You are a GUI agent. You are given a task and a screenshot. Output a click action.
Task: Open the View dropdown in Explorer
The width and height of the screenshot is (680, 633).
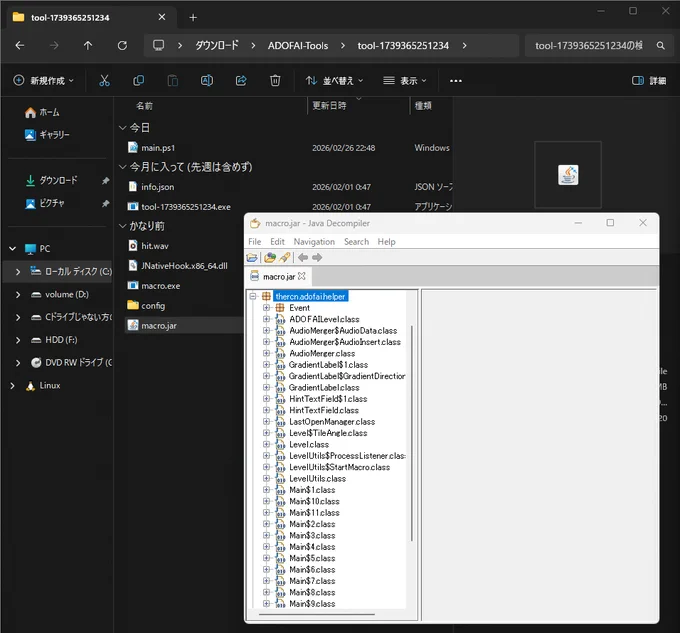tap(405, 81)
